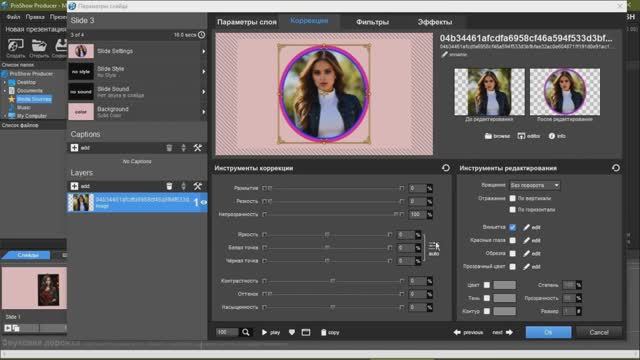Edit the crop settings pencil
This screenshot has width=640, height=360.
tap(532, 253)
